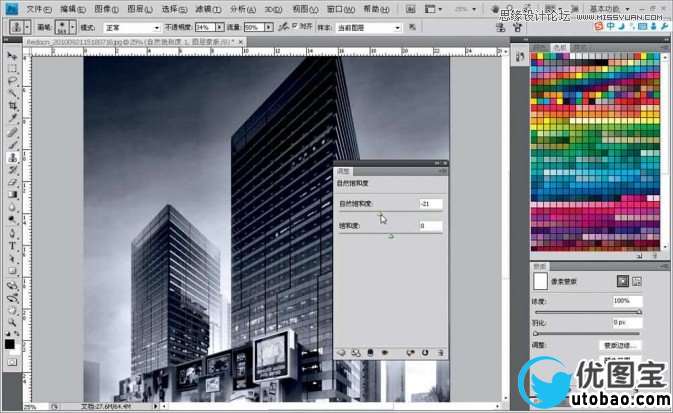Toggle clip to layer in Adjustments panel
Viewport: 673px width, 413px height.
pyautogui.click(x=370, y=353)
